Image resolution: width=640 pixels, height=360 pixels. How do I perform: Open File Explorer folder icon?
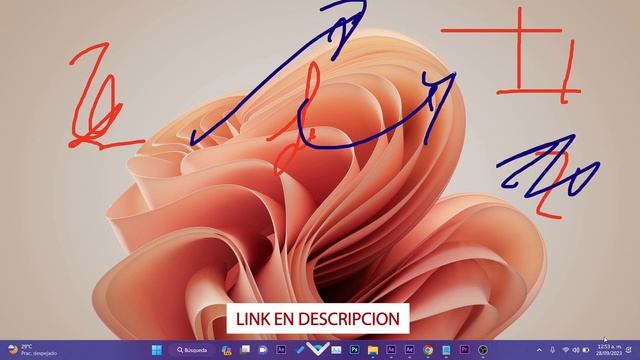click(x=373, y=350)
